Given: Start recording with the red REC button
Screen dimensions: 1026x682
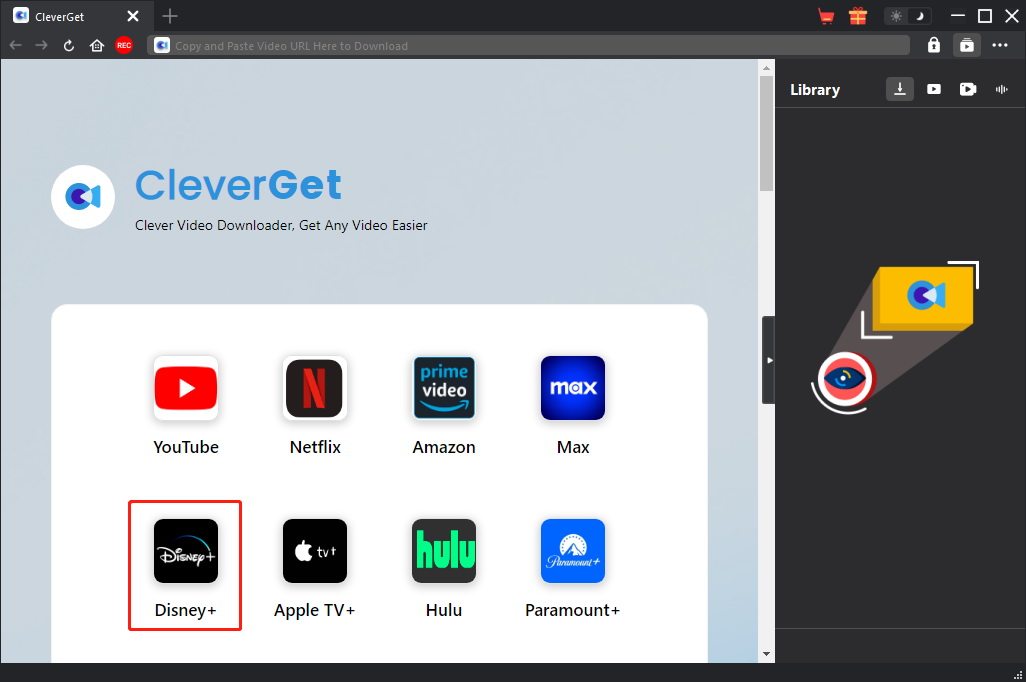Looking at the screenshot, I should click(x=124, y=45).
